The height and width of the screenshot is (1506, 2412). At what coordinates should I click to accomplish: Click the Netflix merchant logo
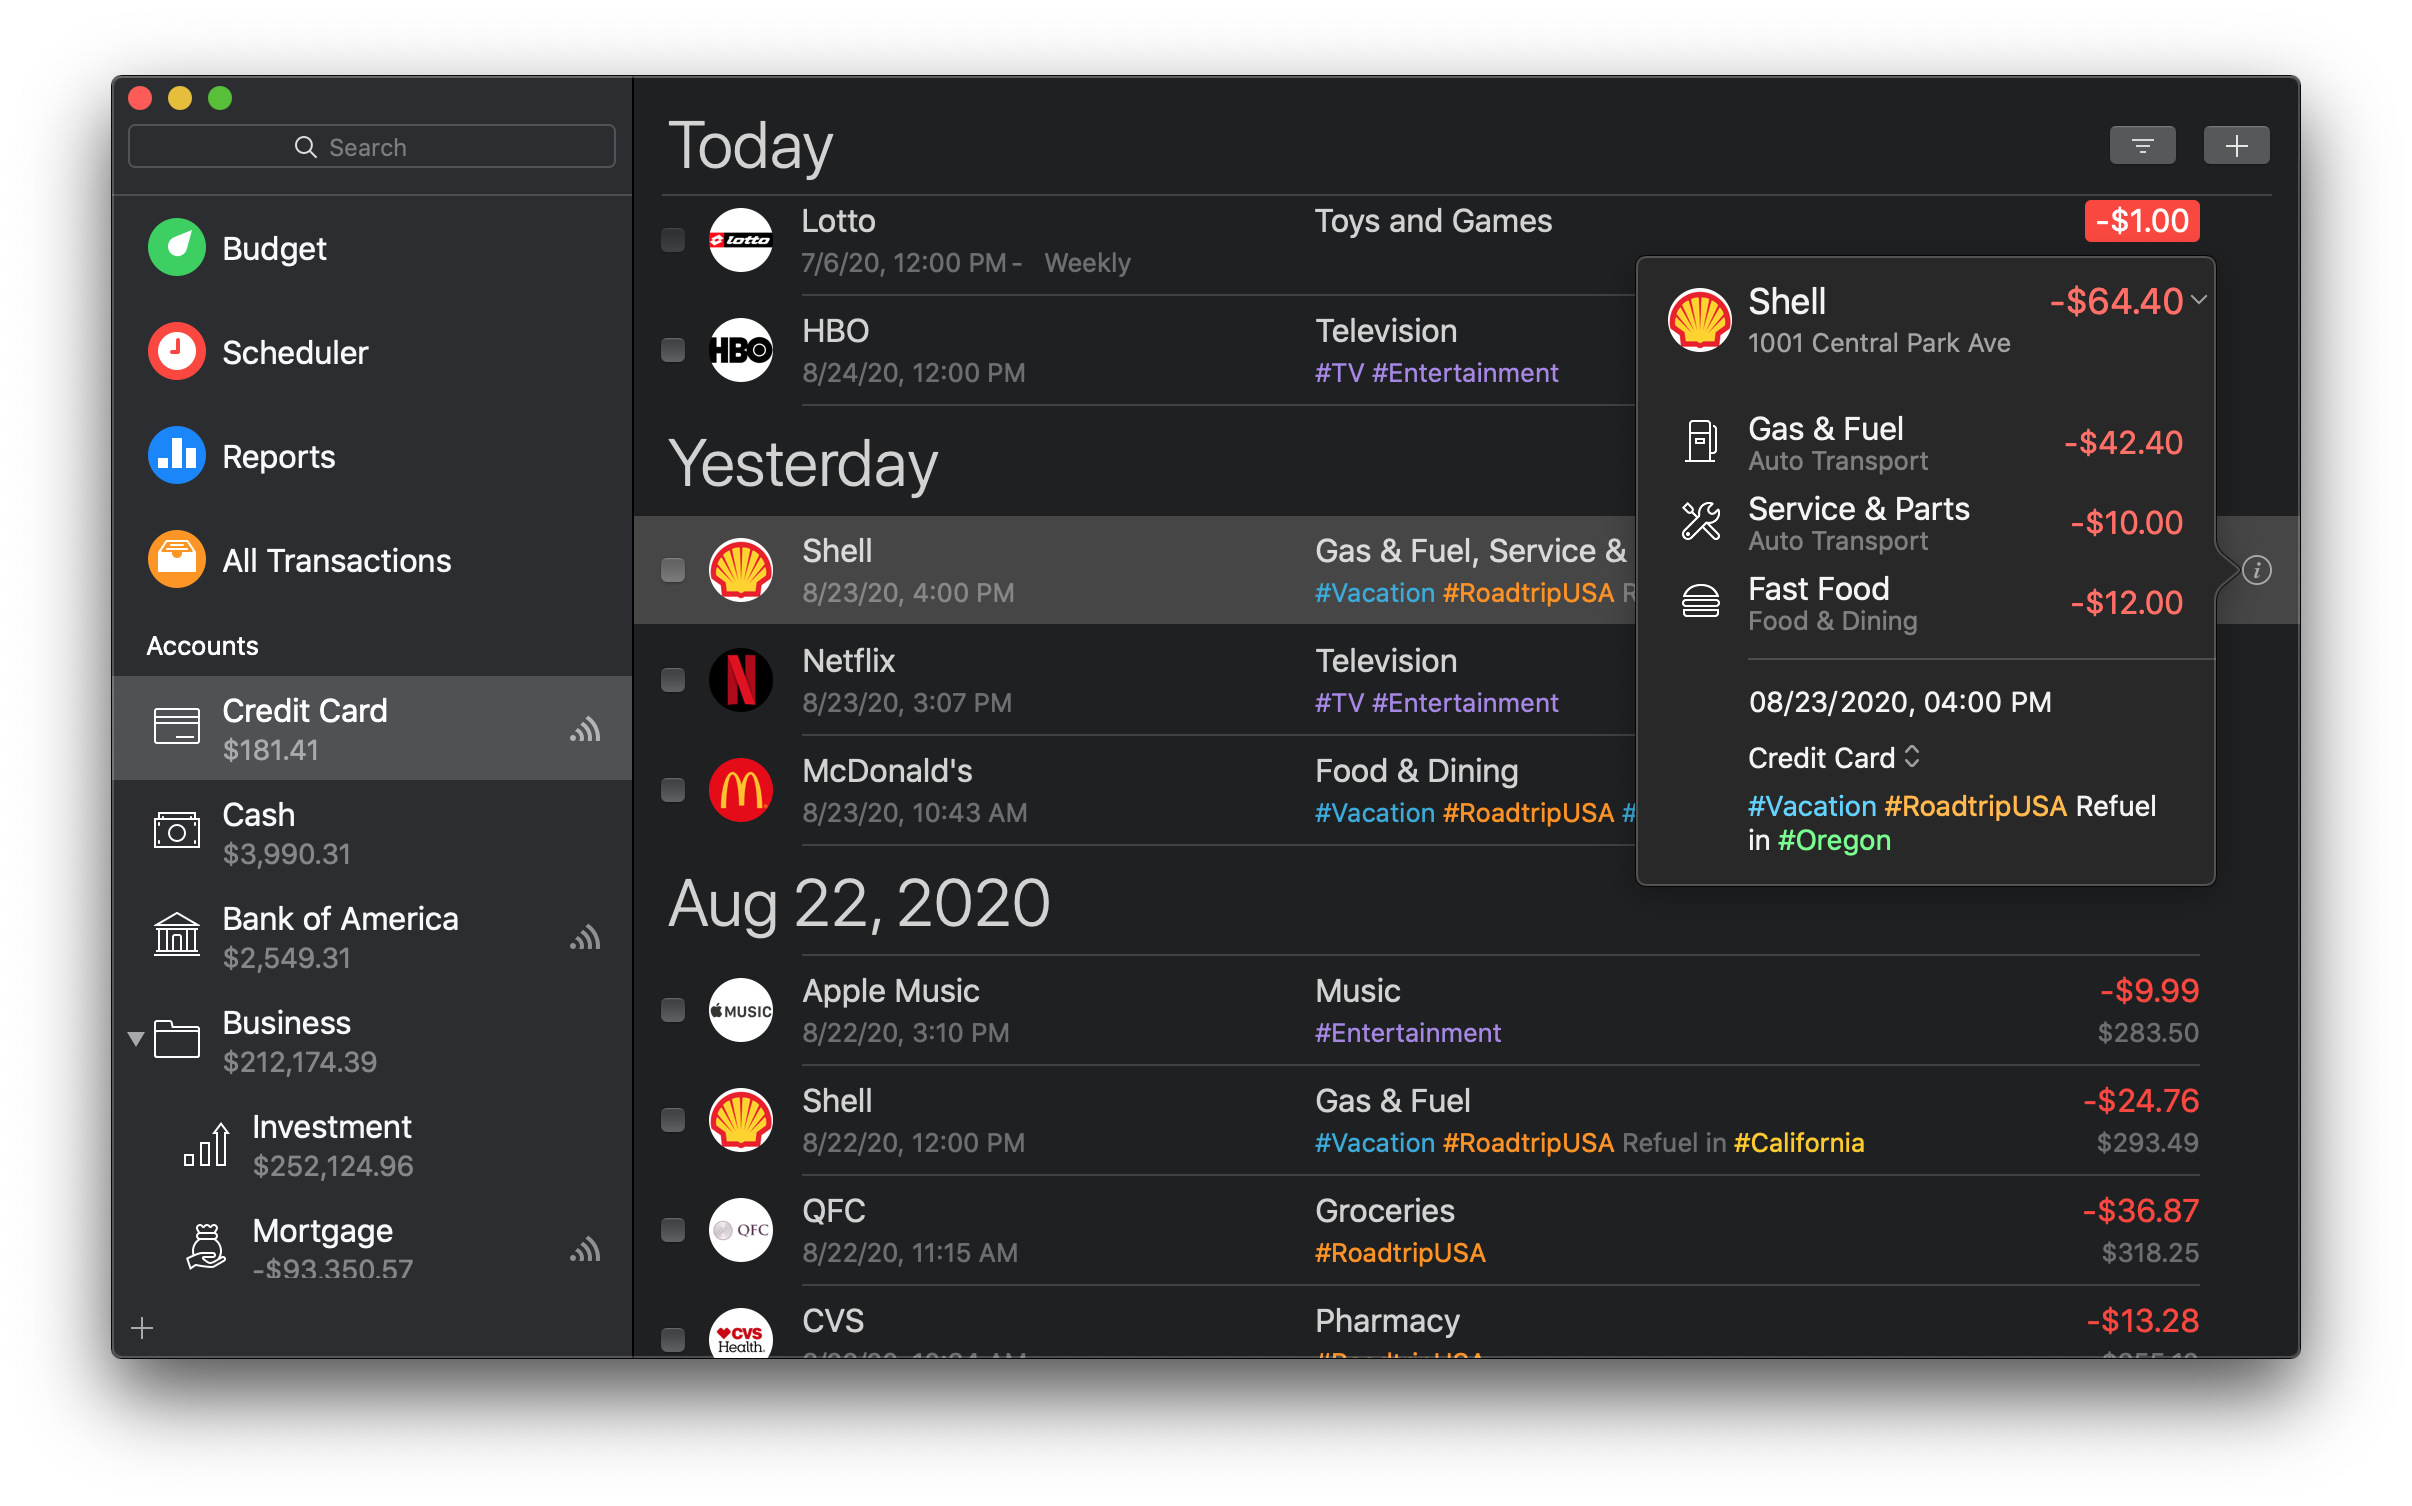[741, 680]
